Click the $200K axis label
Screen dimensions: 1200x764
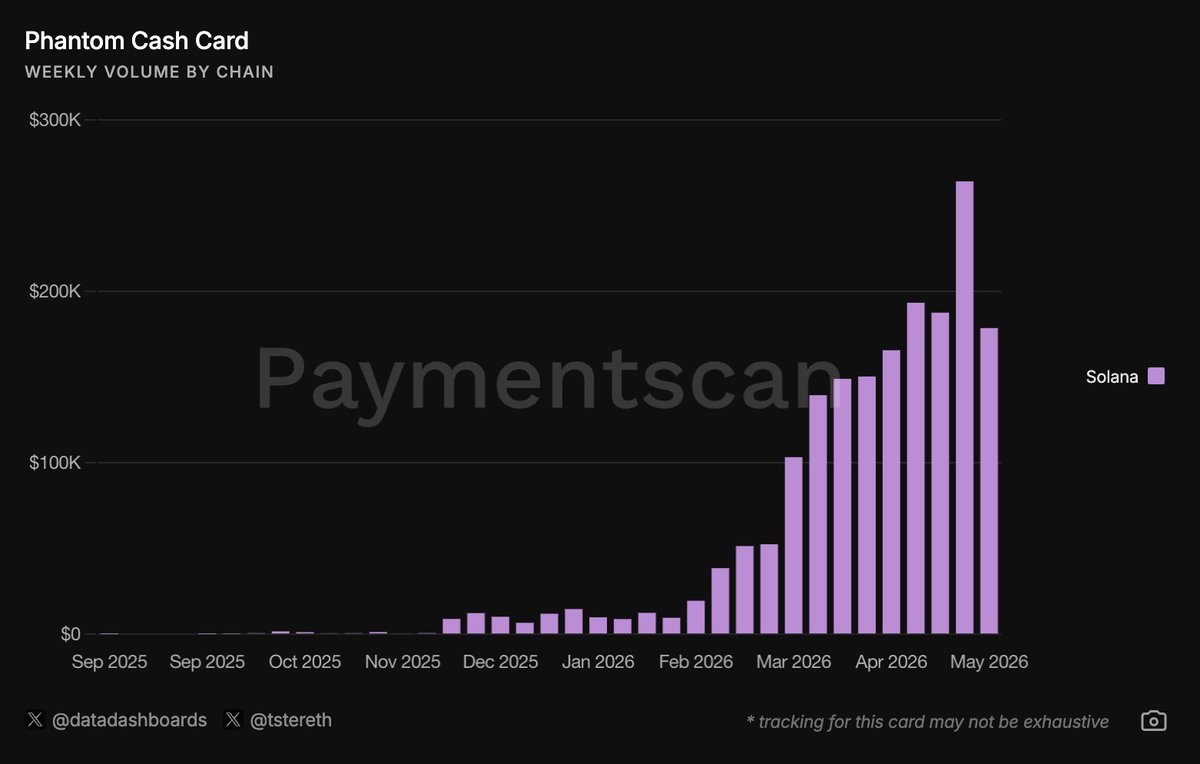point(56,291)
